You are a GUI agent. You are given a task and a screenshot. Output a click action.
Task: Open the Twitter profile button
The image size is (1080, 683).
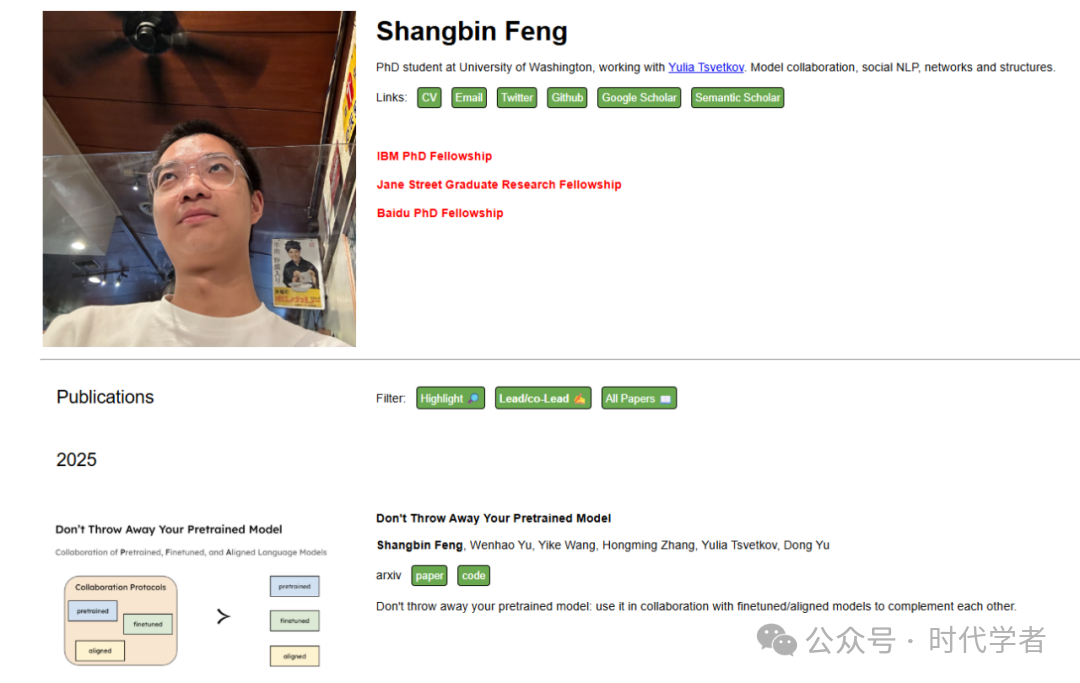click(517, 98)
